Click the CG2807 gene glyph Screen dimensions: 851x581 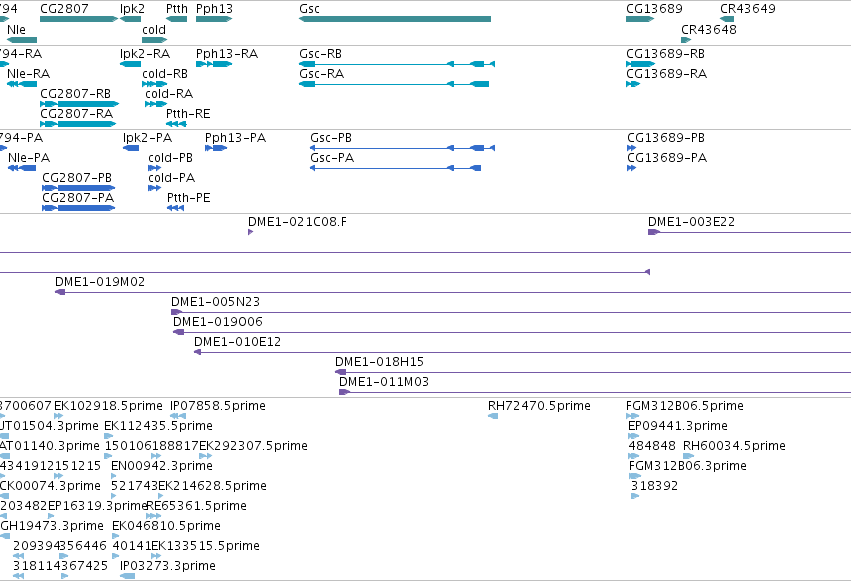79,19
